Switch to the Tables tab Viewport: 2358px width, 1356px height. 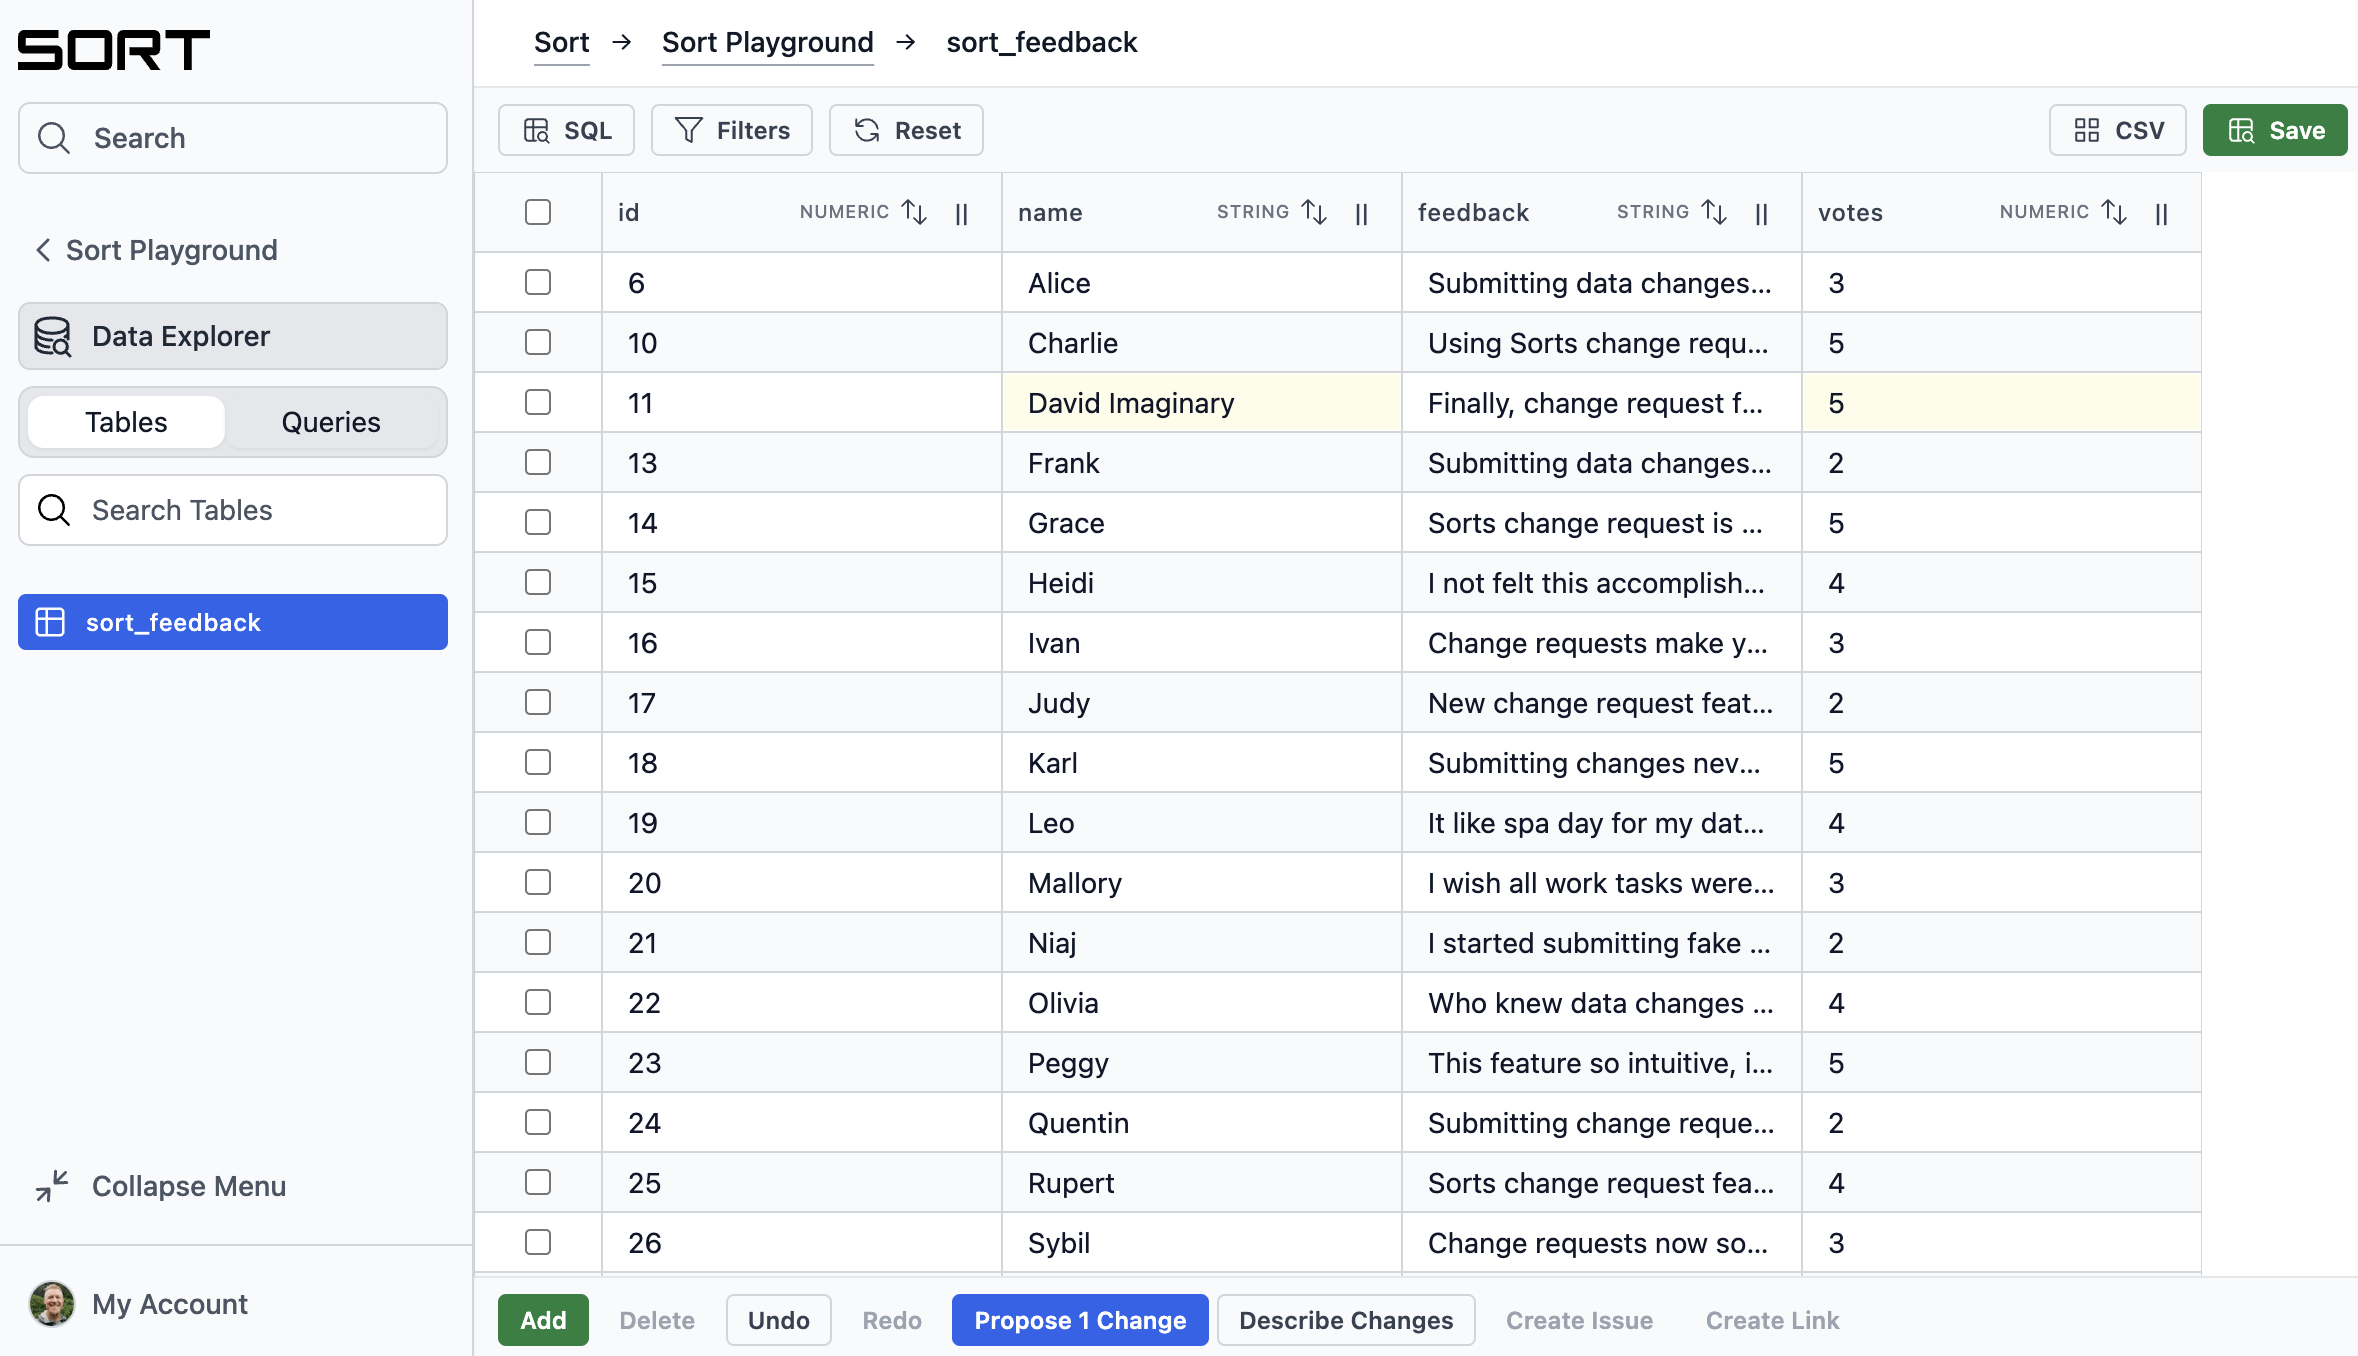[126, 421]
